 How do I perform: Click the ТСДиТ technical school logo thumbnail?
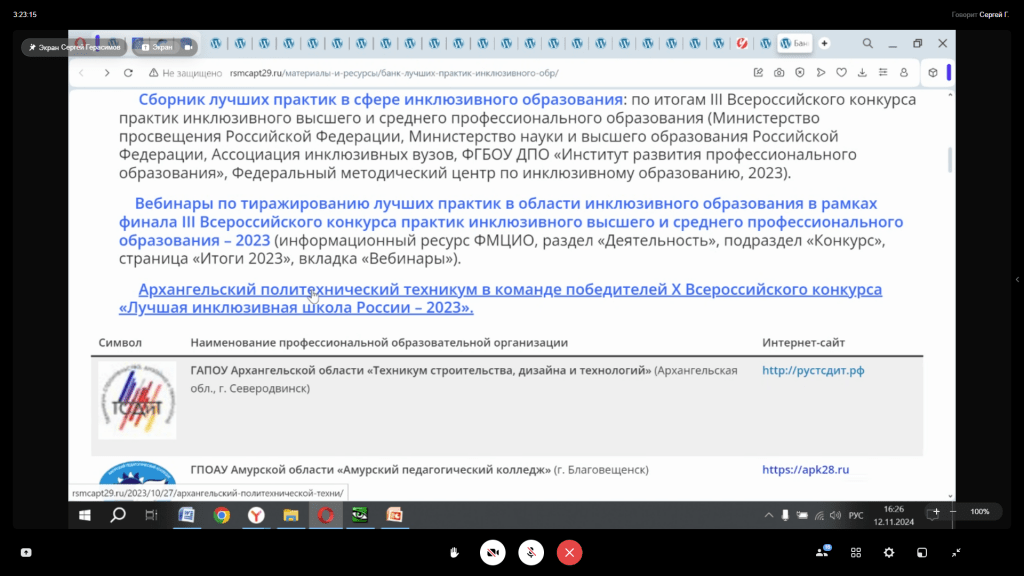point(137,400)
